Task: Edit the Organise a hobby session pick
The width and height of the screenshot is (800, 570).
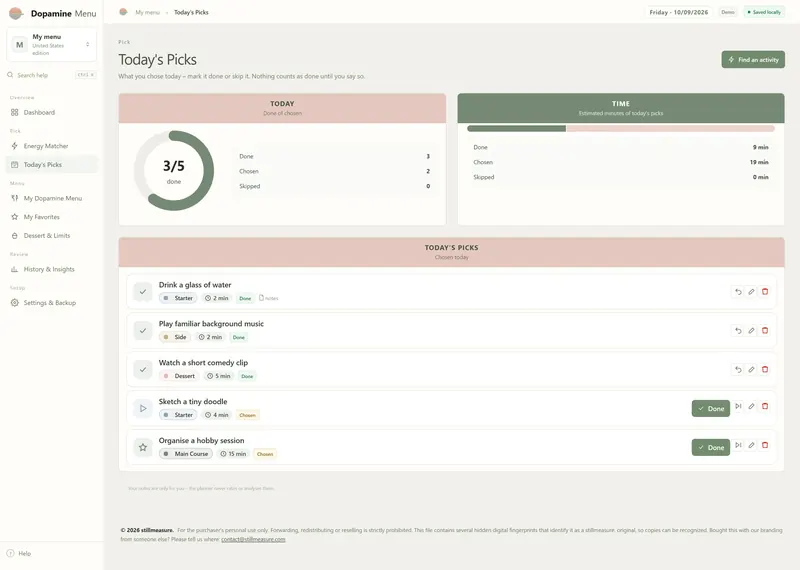Action: click(751, 445)
